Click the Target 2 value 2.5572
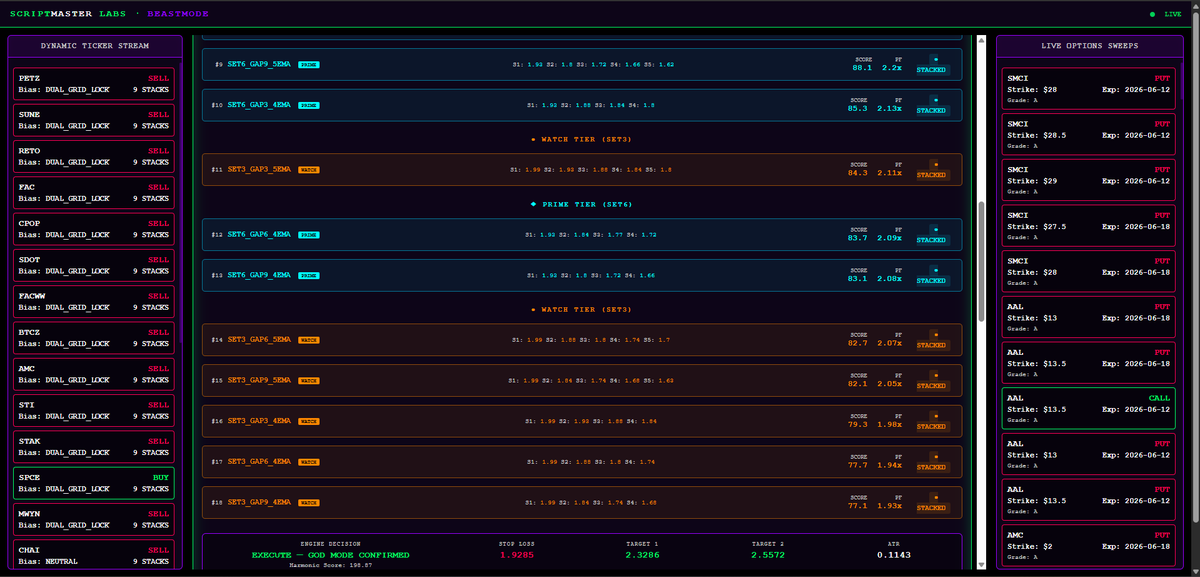1200x577 pixels. [x=769, y=554]
